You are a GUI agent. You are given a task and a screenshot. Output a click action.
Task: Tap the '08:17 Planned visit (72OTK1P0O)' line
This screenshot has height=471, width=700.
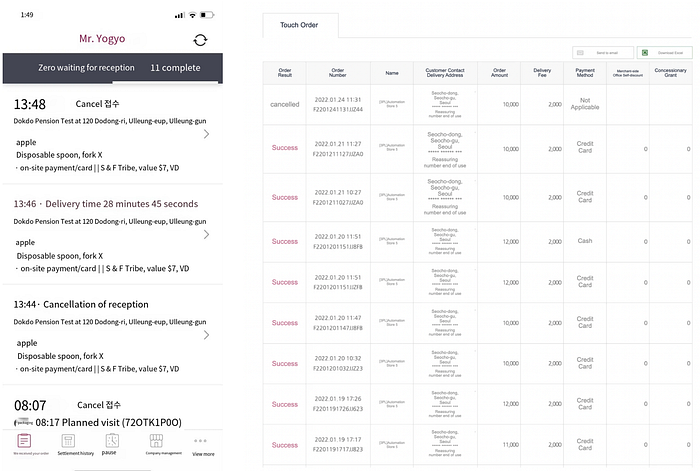(108, 422)
